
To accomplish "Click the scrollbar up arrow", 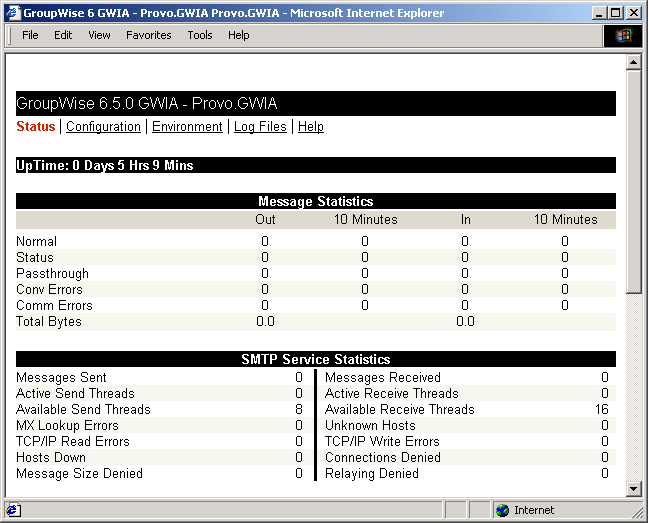I will [633, 62].
